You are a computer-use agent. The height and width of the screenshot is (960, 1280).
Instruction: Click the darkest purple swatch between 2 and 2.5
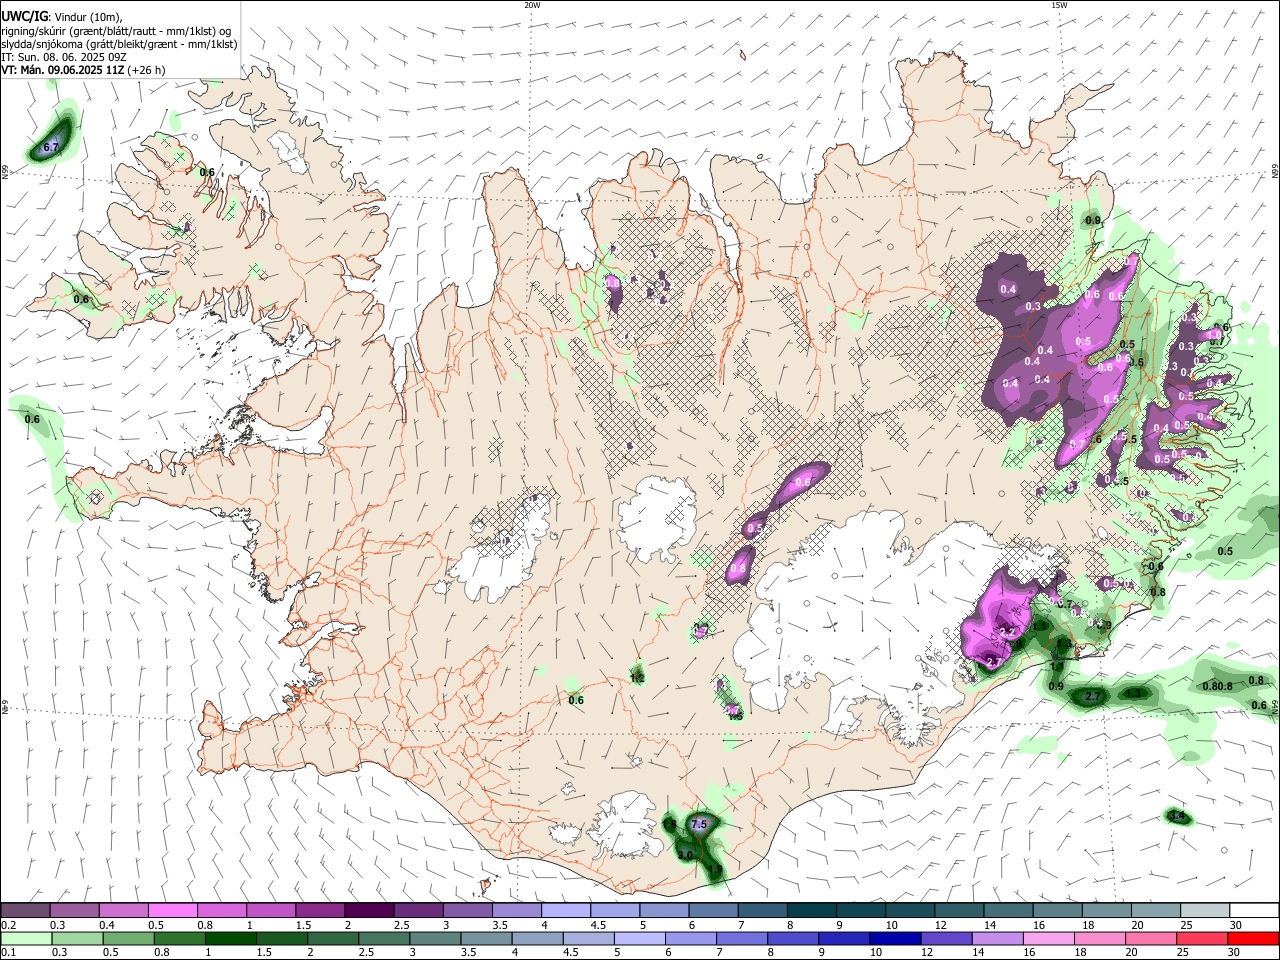(369, 911)
